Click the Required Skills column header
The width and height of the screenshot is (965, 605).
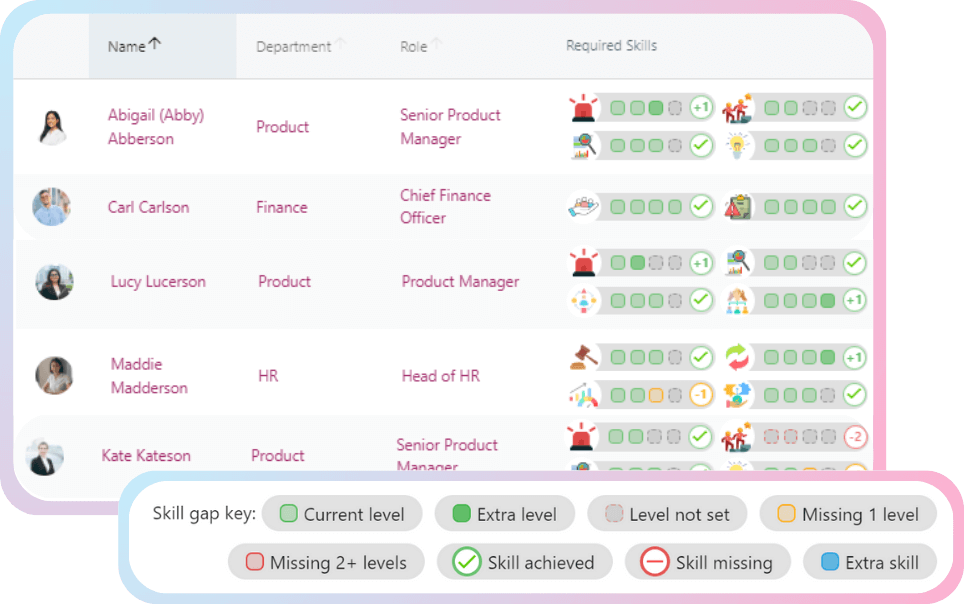[611, 46]
